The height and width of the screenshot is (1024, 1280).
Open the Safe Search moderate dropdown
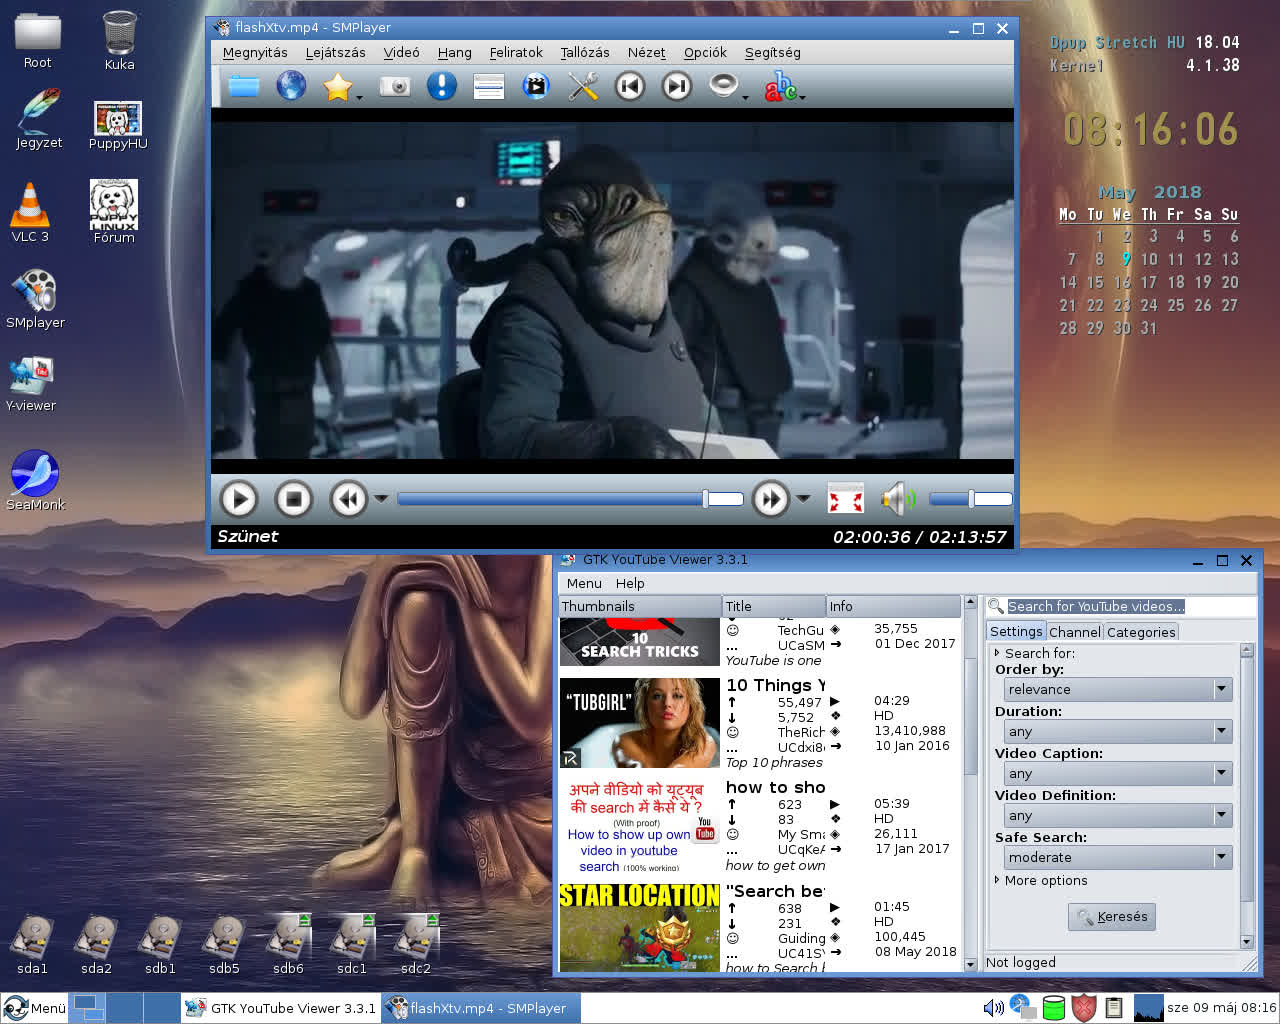[x=1118, y=857]
